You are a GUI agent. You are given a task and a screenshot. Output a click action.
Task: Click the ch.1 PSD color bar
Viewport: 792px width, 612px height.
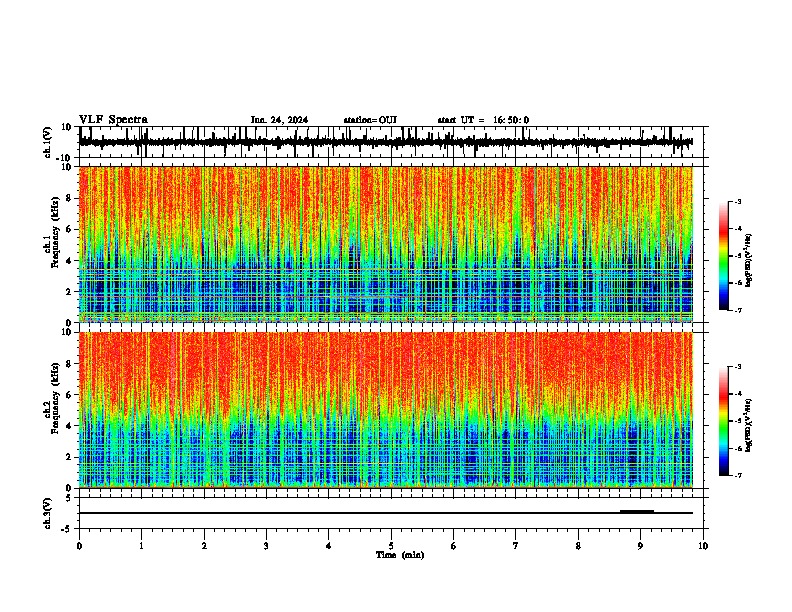723,256
